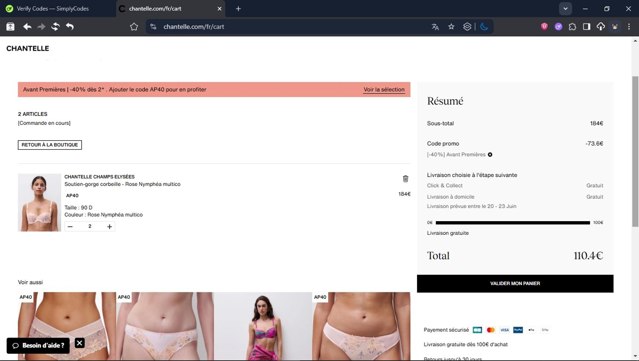
Task: Open the first toolbar save icon
Action: 10,26
